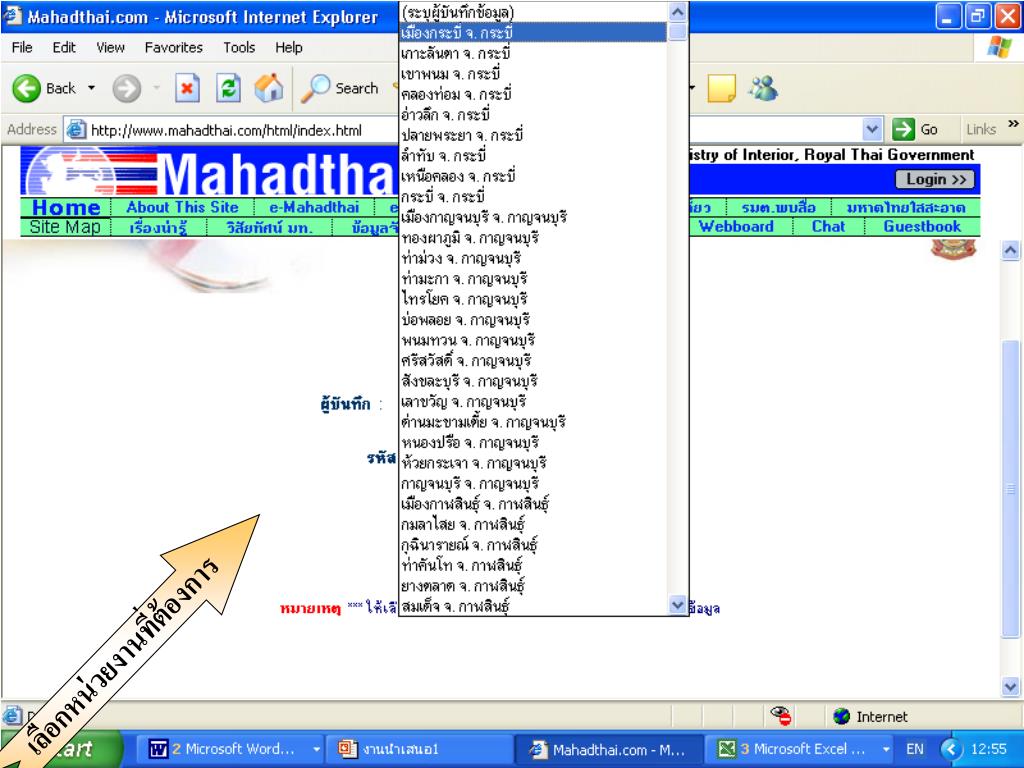Screen dimensions: 1024x768
Task: Click the yellow note icon in toolbar
Action: click(722, 88)
